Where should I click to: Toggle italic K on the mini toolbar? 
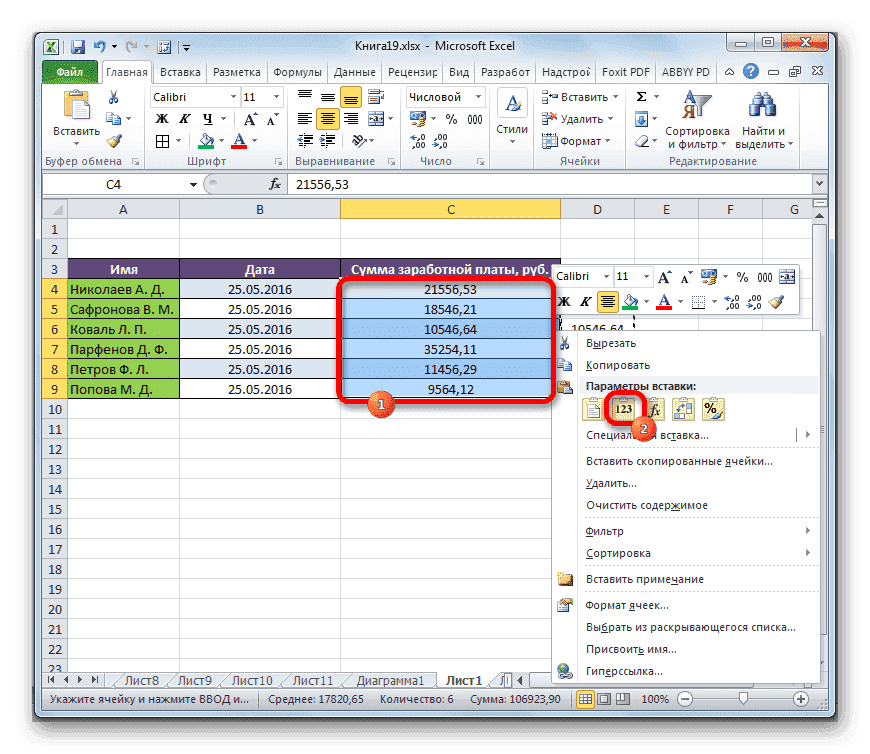pyautogui.click(x=586, y=301)
